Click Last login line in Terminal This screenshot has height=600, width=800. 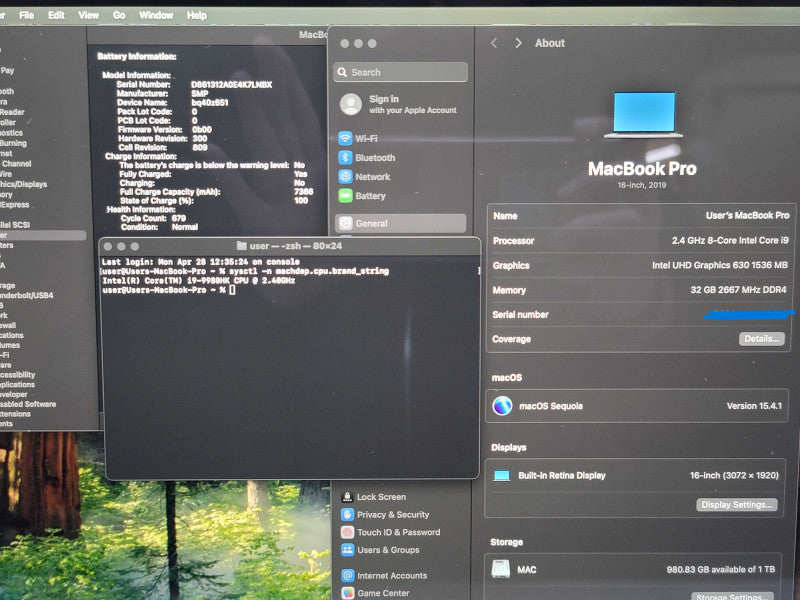[x=201, y=262]
